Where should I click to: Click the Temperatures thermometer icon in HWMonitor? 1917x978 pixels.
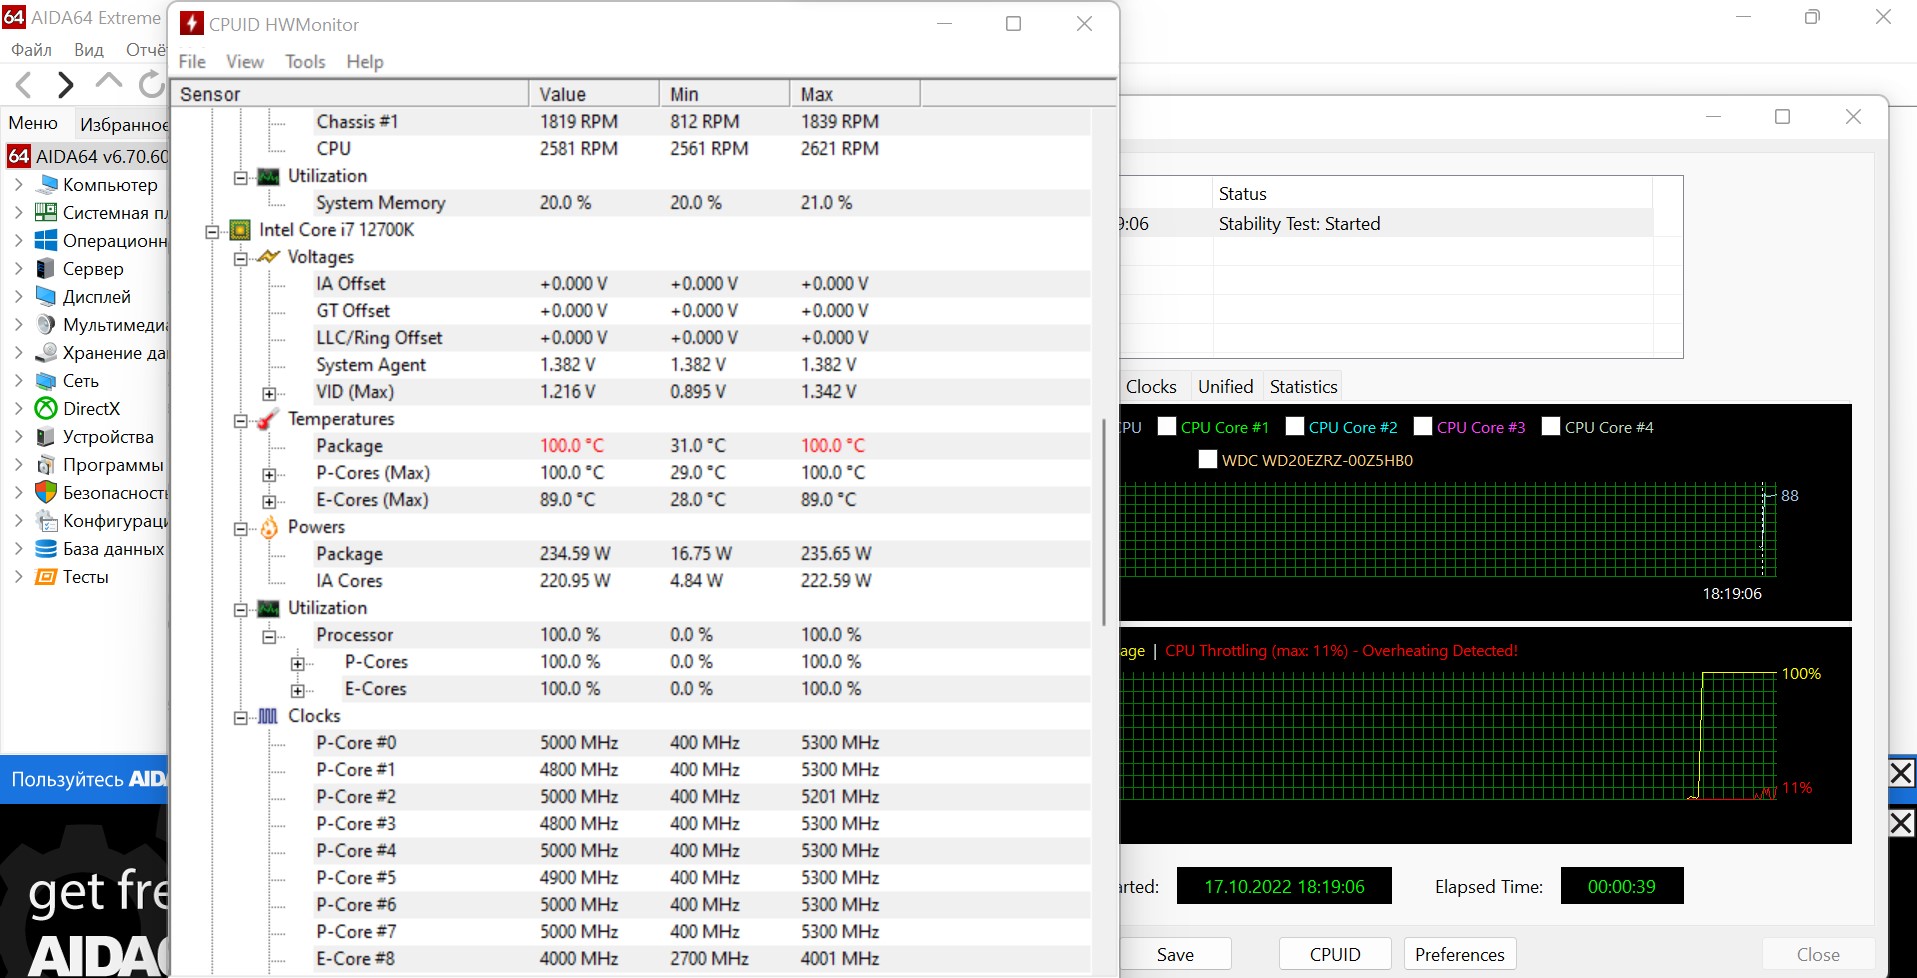click(x=268, y=419)
